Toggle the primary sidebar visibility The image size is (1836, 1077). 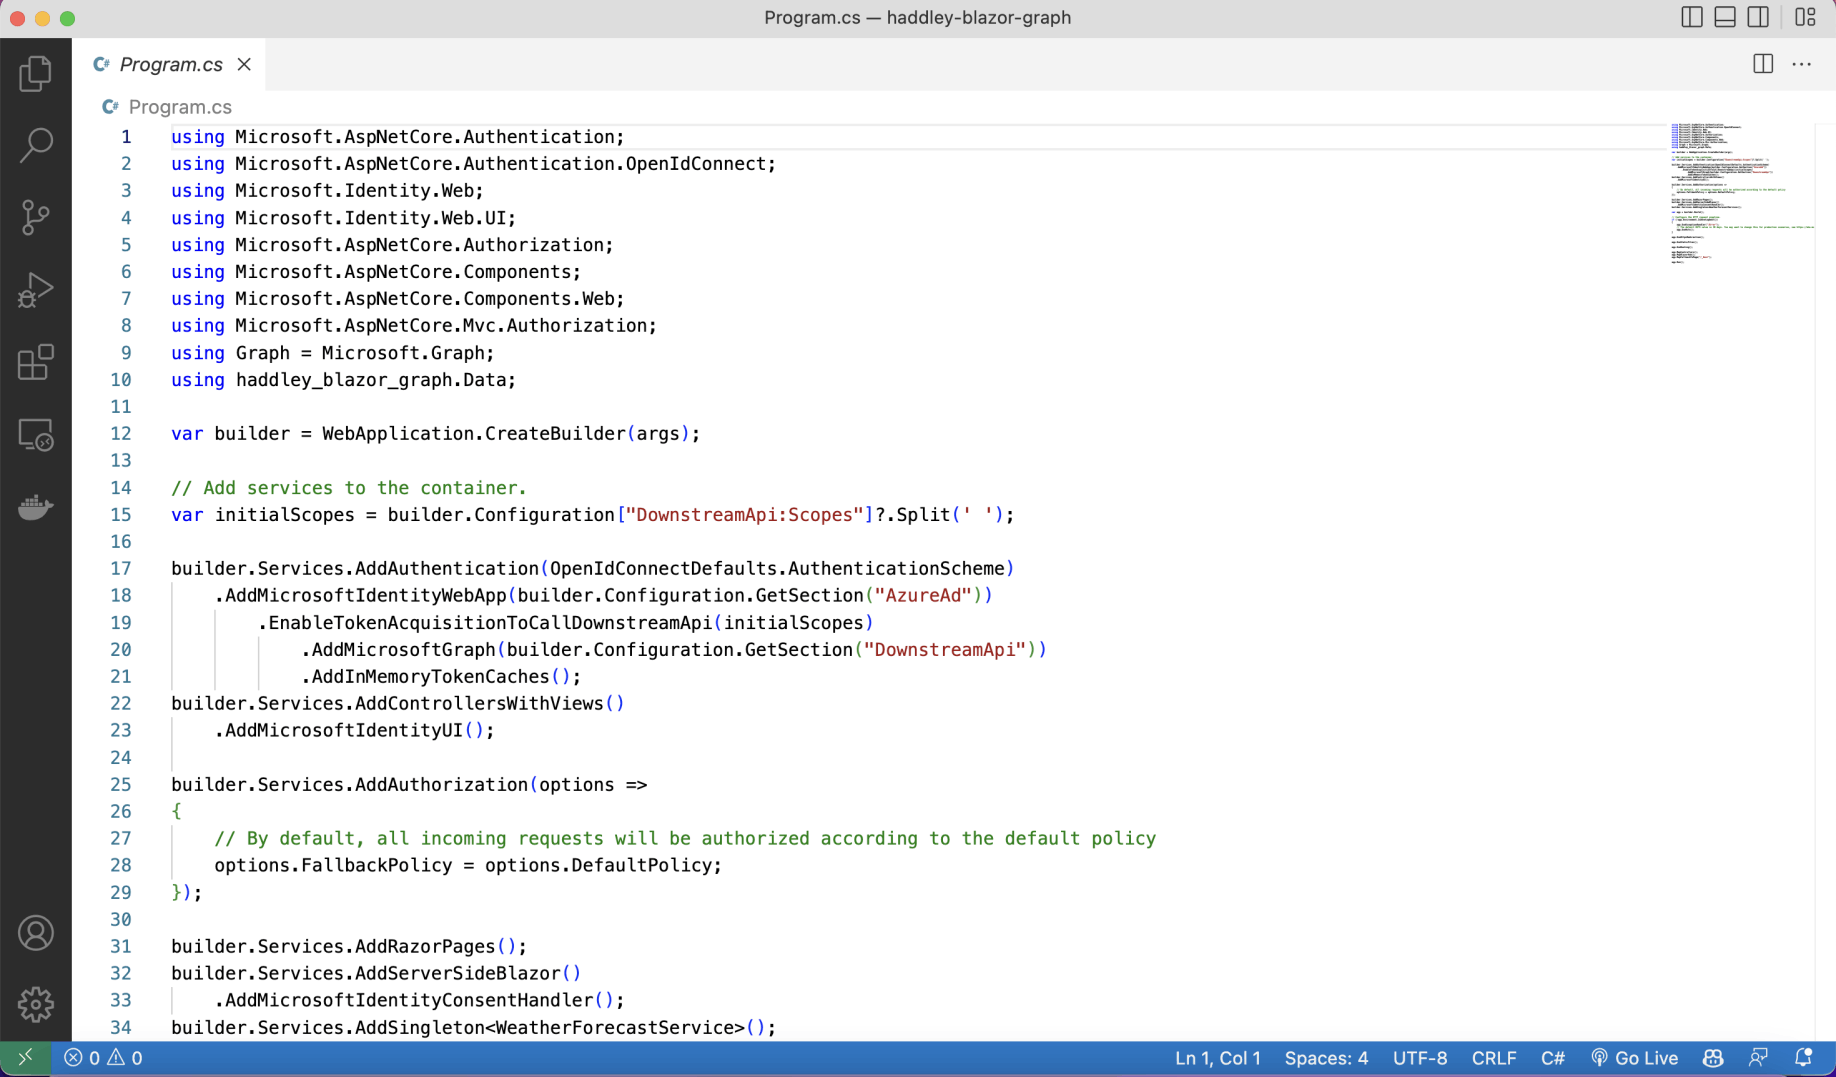1691,17
